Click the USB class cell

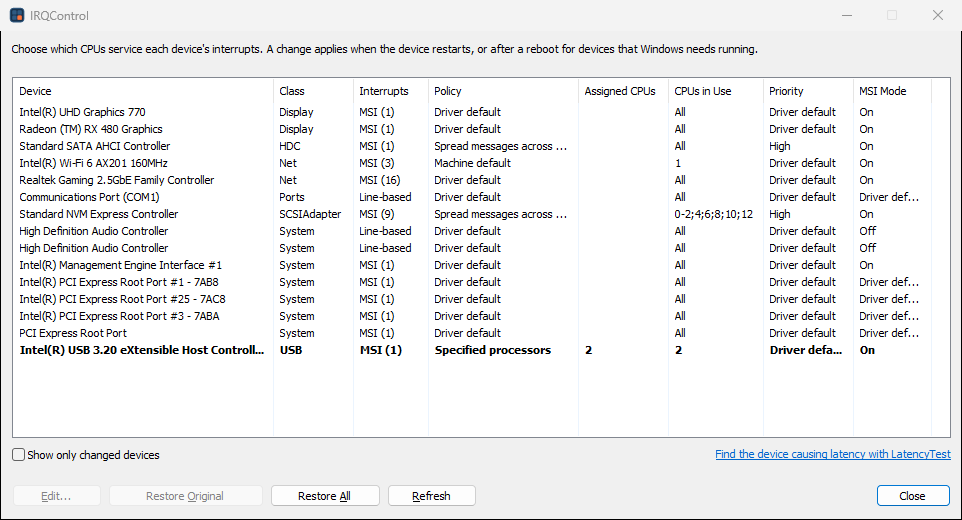(291, 350)
